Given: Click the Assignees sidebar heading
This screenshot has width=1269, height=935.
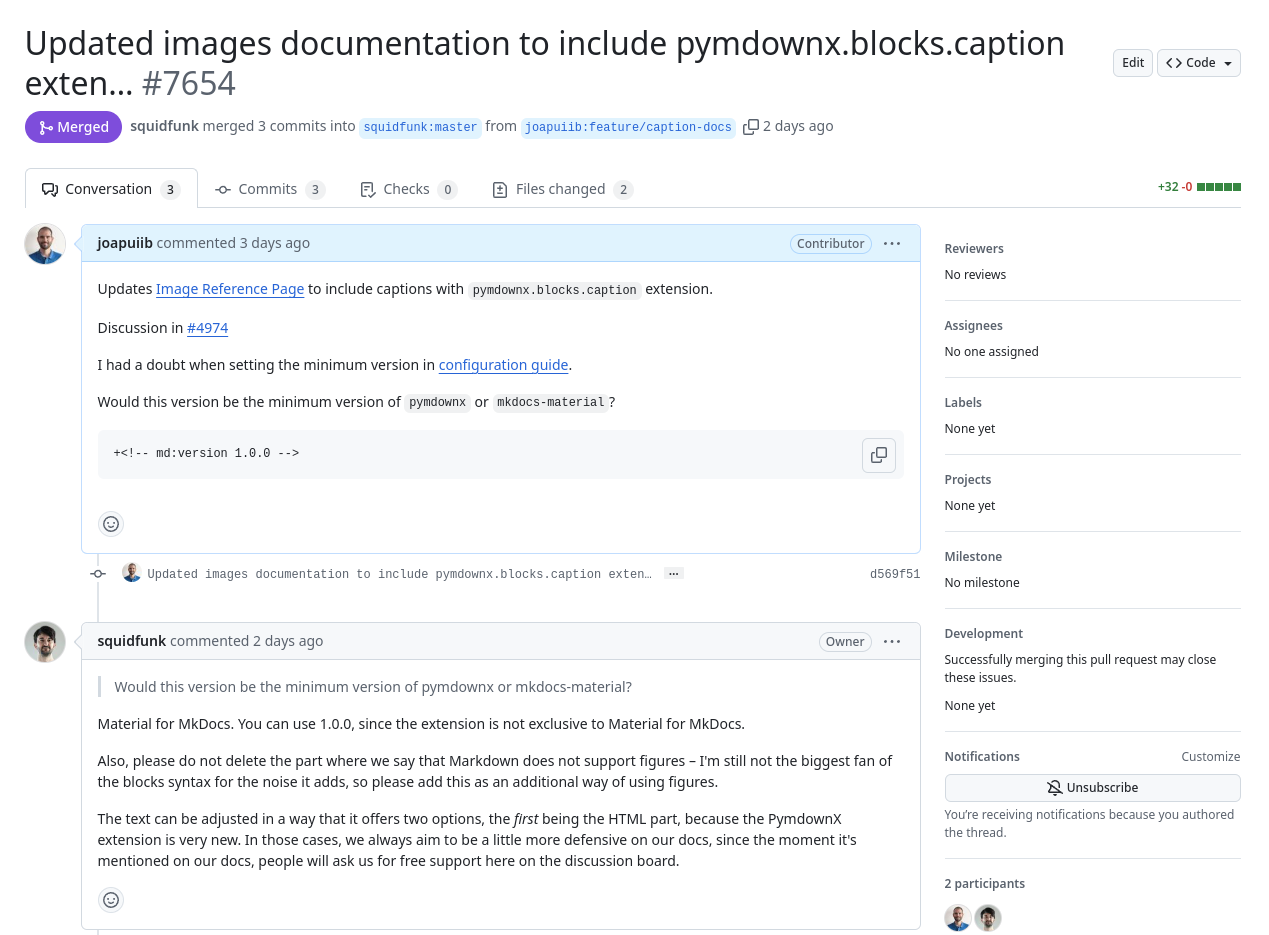Looking at the screenshot, I should coord(974,326).
